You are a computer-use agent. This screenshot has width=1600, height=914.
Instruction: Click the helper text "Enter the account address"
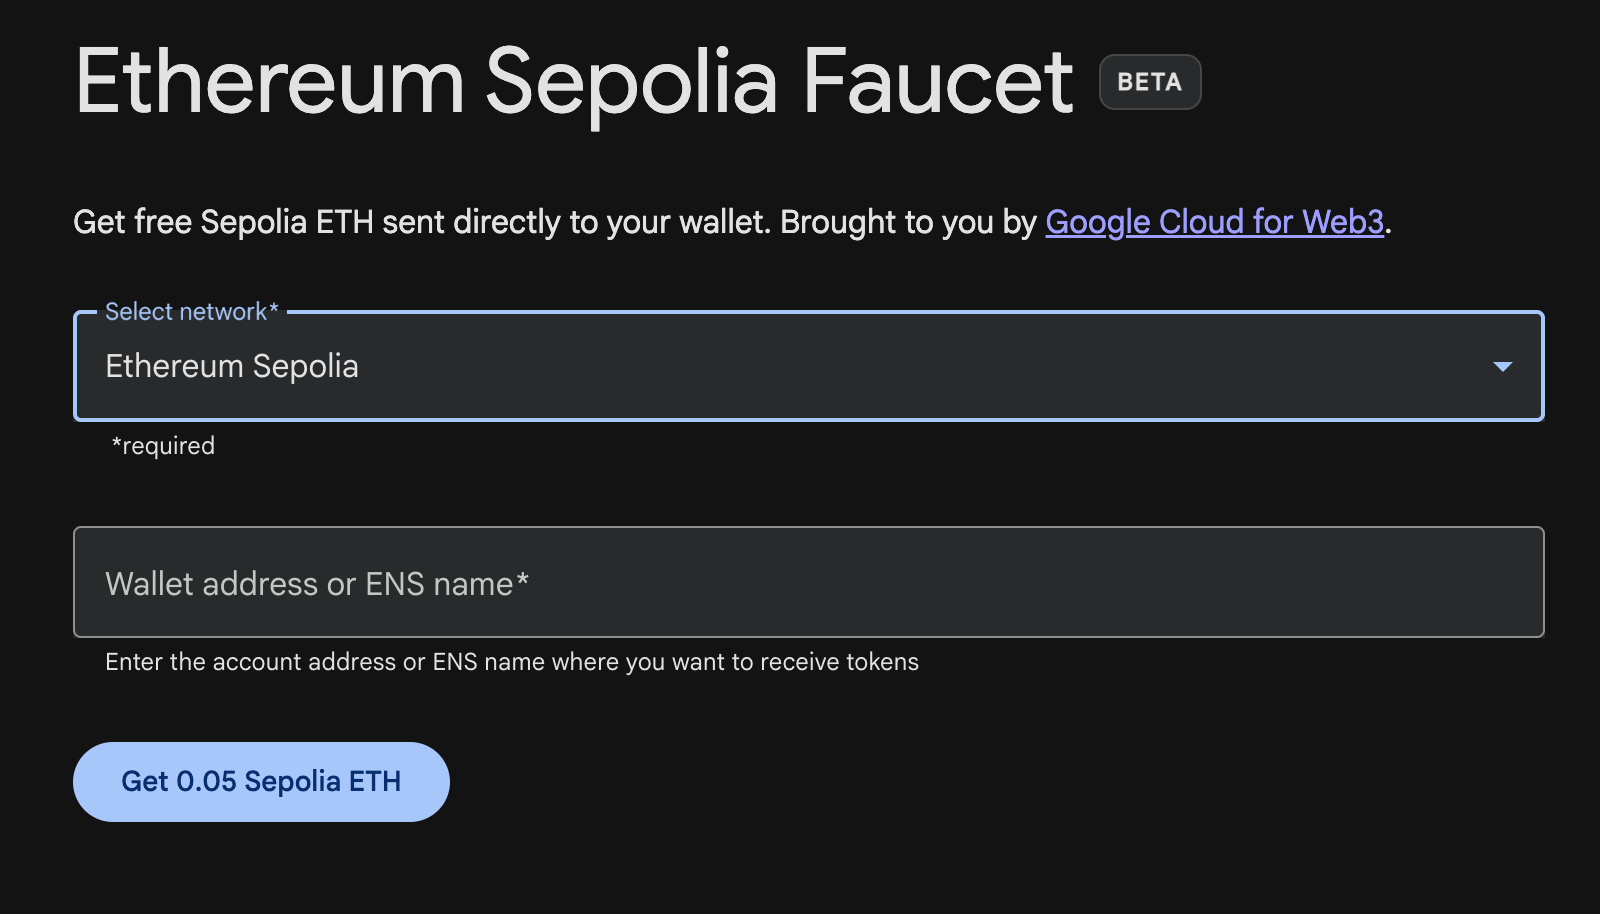tap(250, 662)
